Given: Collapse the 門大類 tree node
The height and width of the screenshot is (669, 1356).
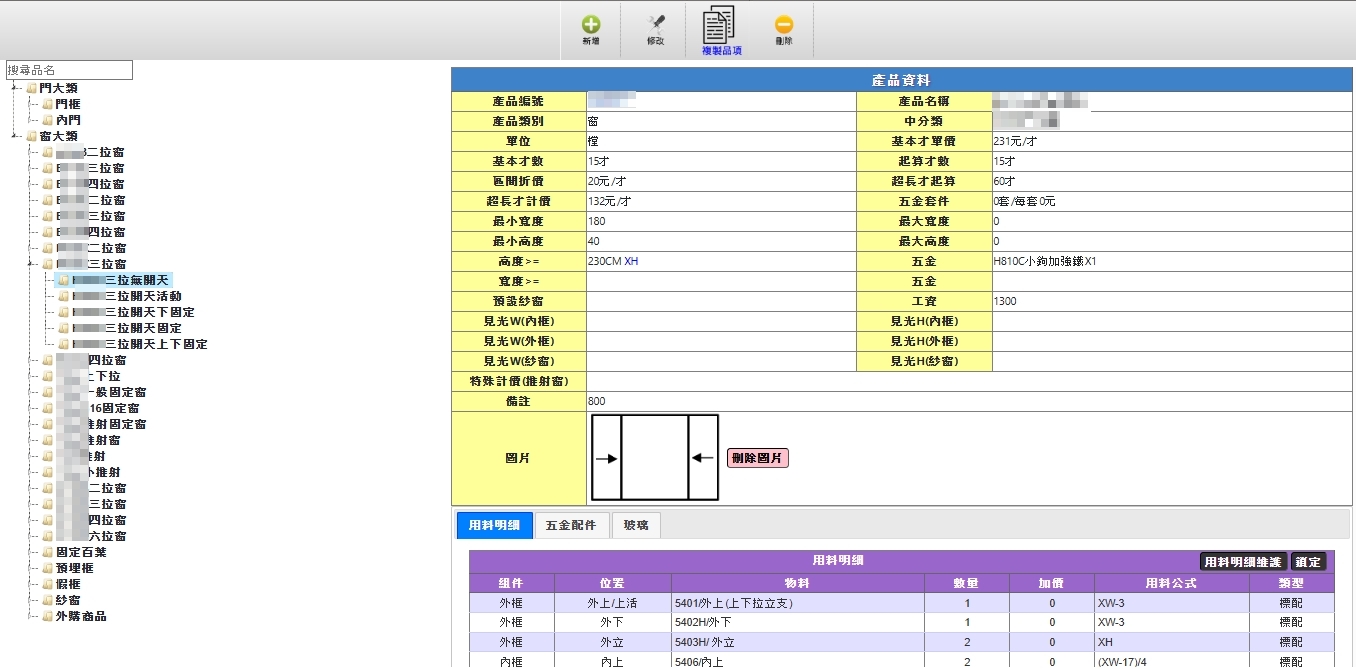Looking at the screenshot, I should pos(15,88).
